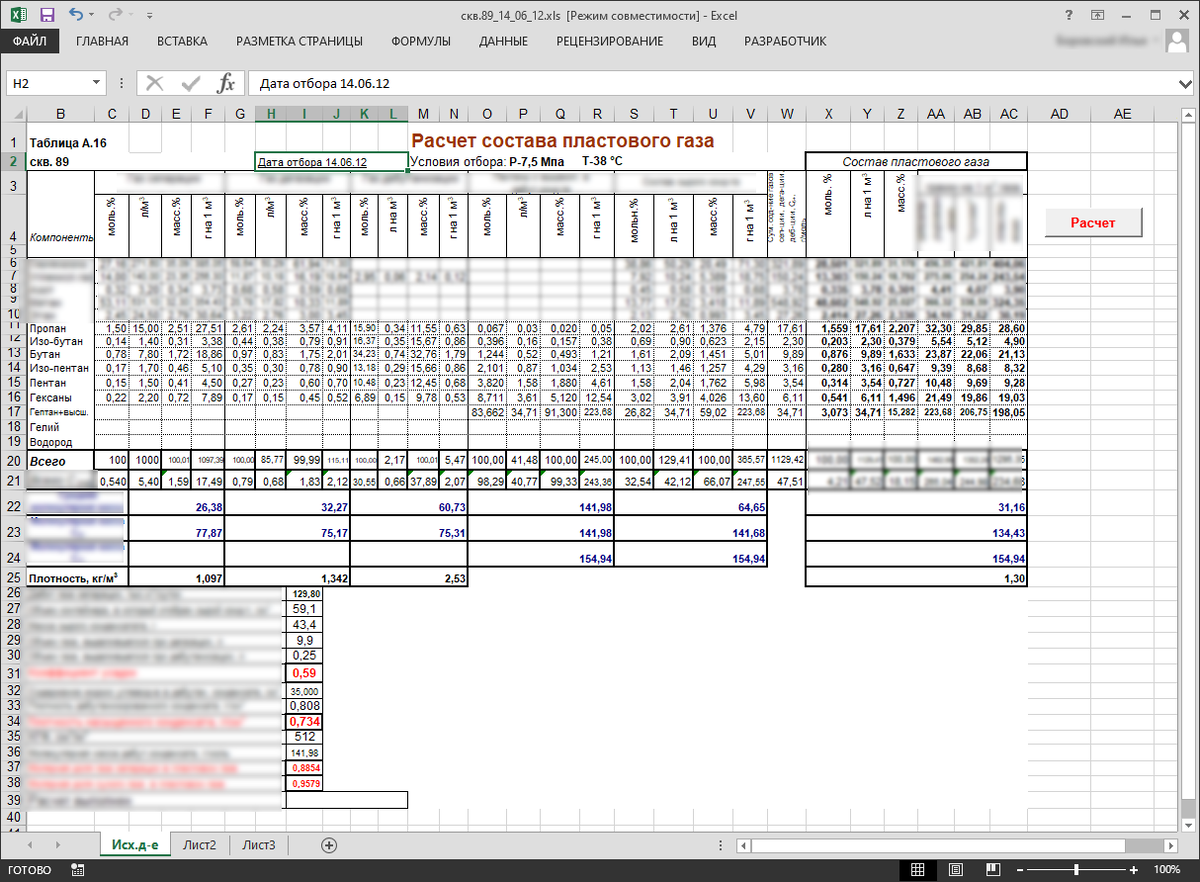The height and width of the screenshot is (882, 1200).
Task: Click the Ribbon Display Options icon
Action: point(1098,15)
